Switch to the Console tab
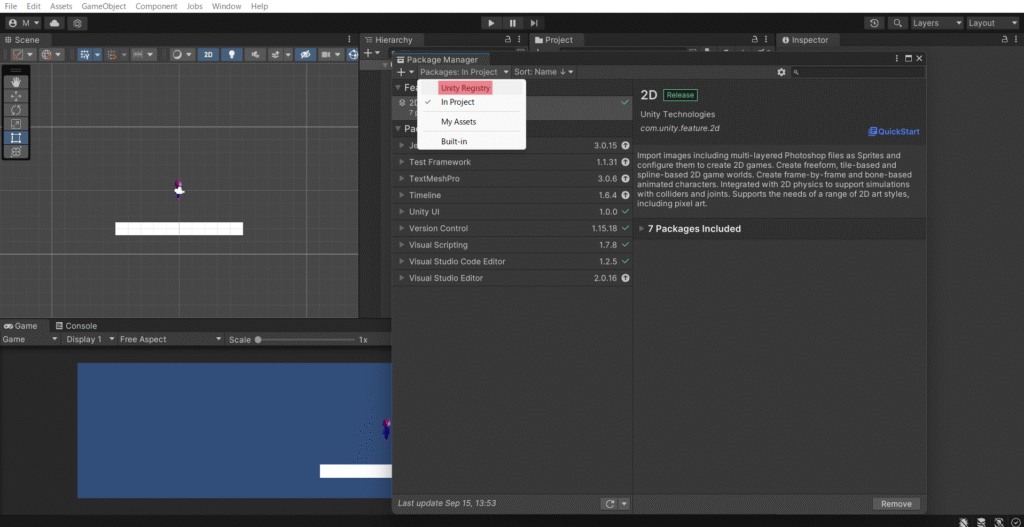The image size is (1024, 527). (x=76, y=326)
